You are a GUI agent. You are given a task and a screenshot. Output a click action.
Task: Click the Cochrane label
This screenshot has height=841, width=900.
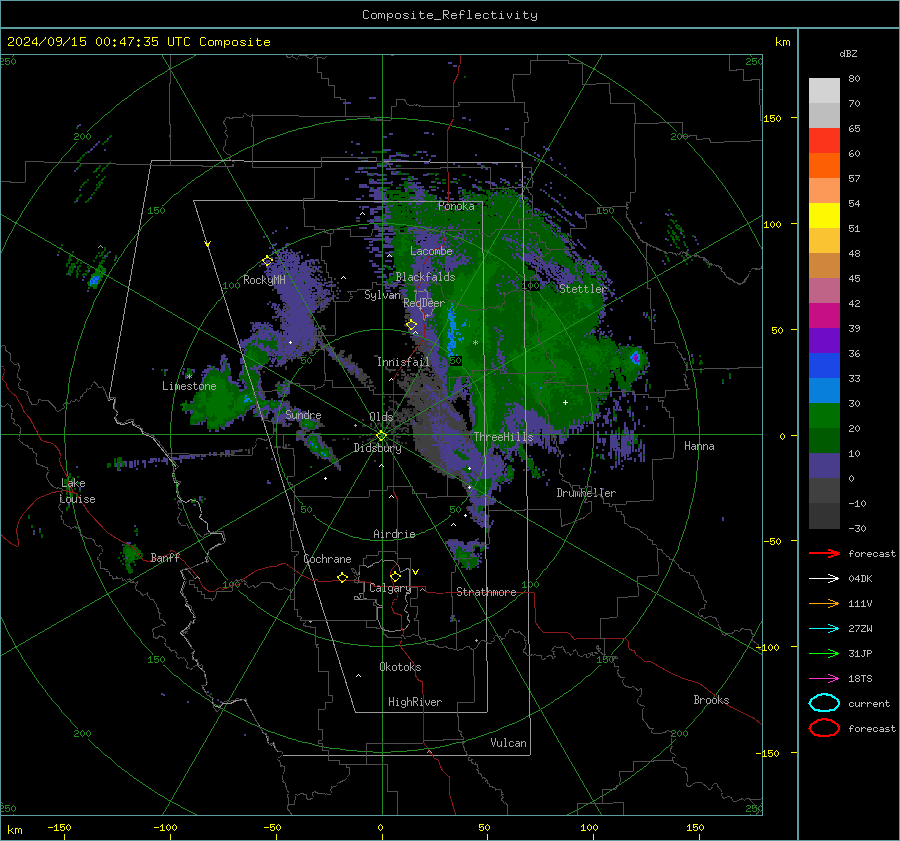click(327, 559)
